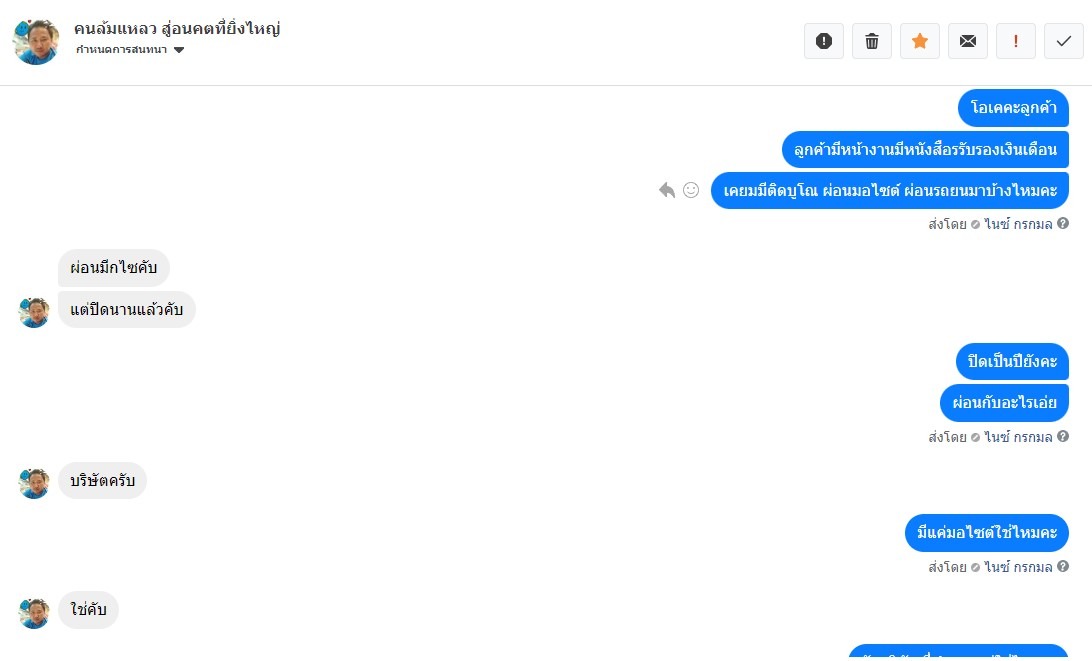
Task: Mark conversation as spam with exclamation circle icon
Action: point(824,41)
